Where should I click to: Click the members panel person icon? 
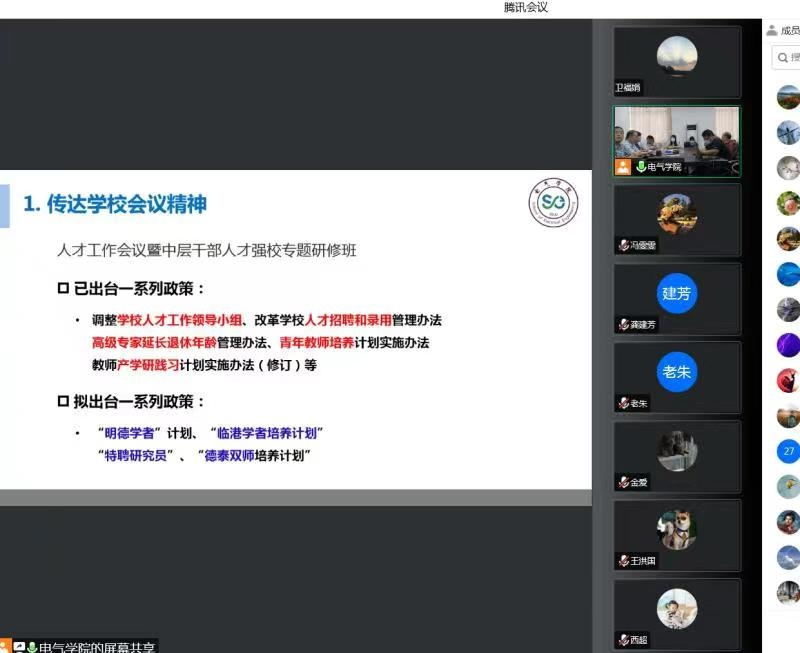pos(772,31)
